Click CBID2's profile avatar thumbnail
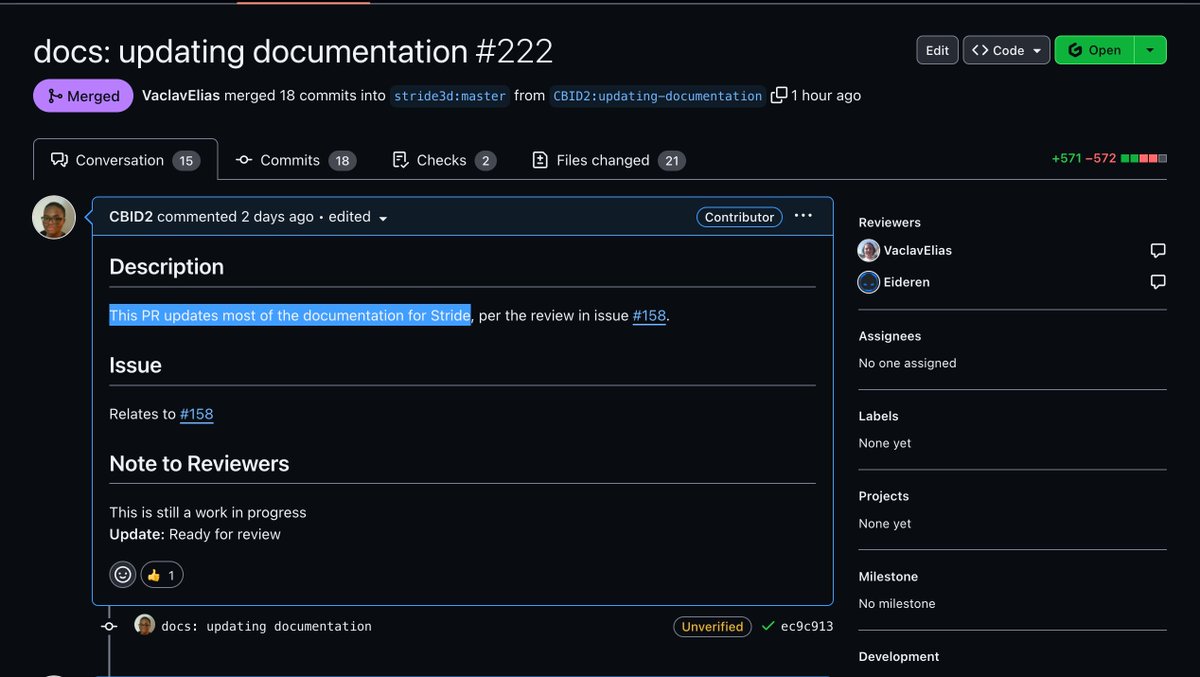Viewport: 1200px width, 677px height. coord(53,216)
